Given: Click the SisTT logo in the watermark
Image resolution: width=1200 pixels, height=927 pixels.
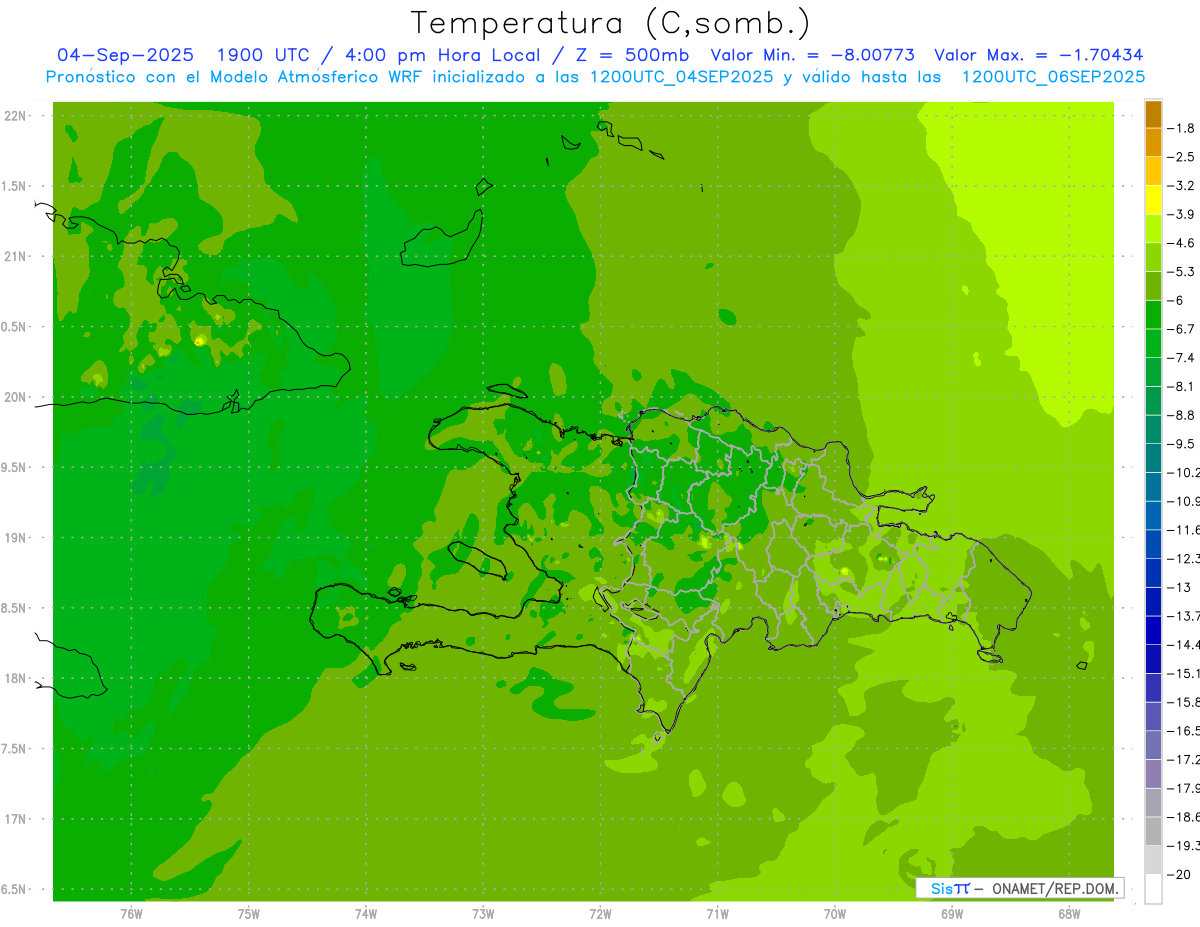Looking at the screenshot, I should (x=949, y=888).
